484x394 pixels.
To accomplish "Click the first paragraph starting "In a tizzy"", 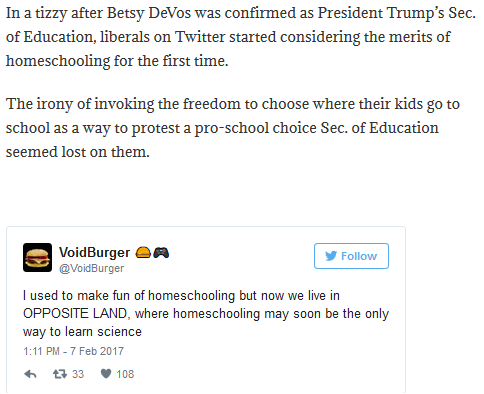I will coord(240,37).
